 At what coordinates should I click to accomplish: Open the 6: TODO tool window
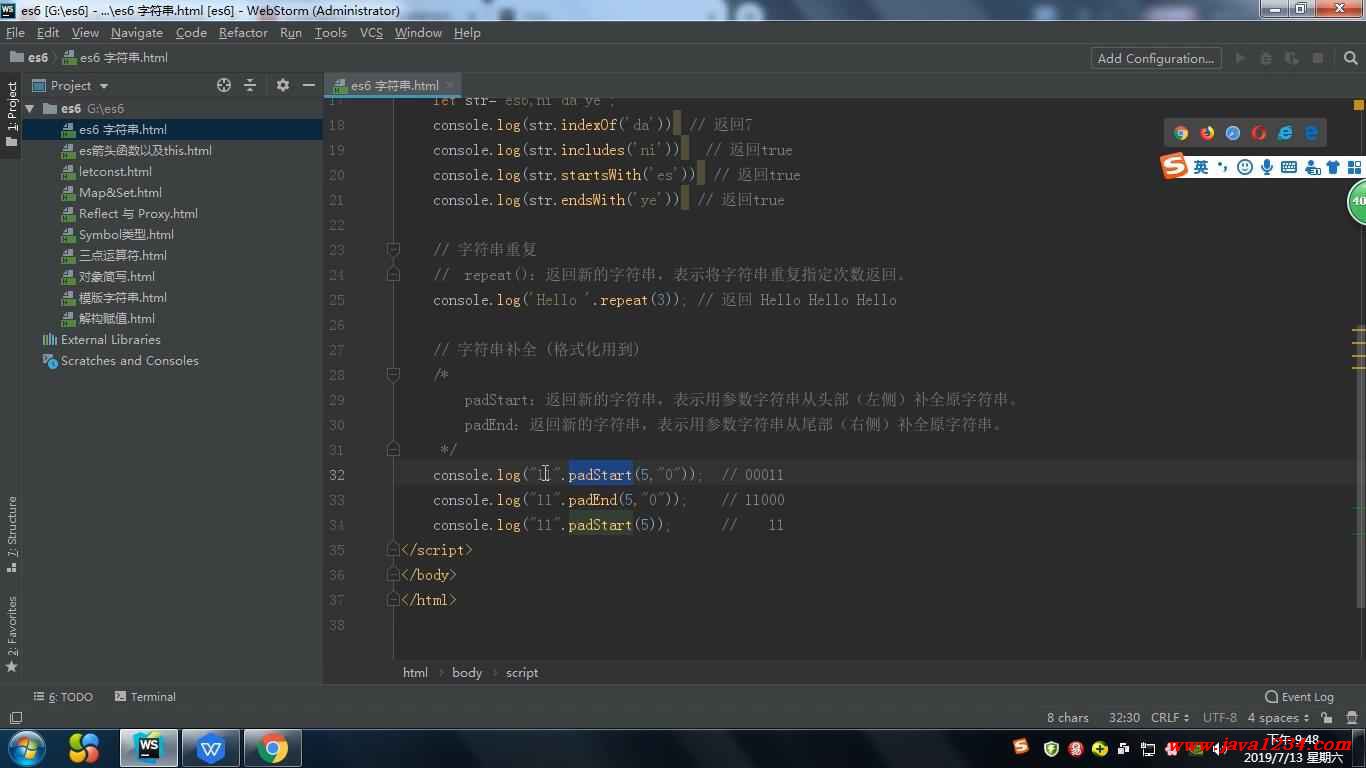click(63, 697)
